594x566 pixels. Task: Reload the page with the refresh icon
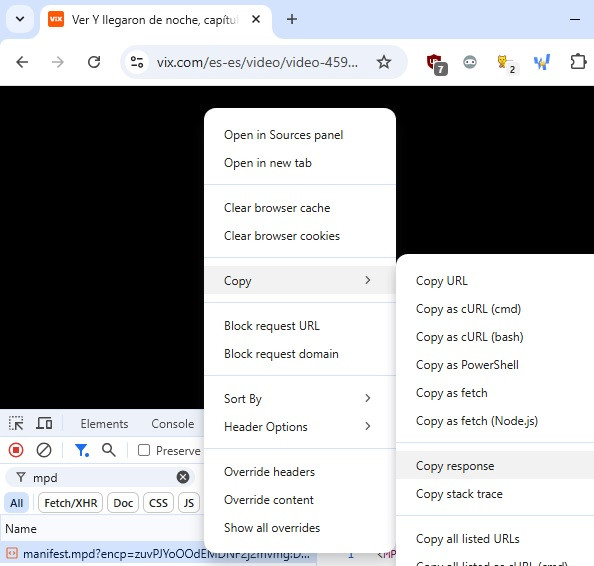pos(94,62)
